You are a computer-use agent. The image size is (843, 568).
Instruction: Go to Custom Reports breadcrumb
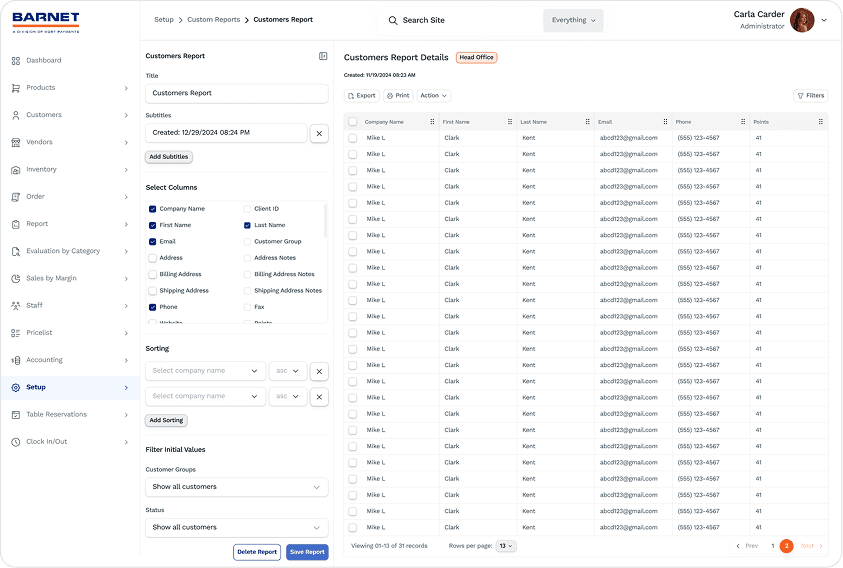click(213, 19)
